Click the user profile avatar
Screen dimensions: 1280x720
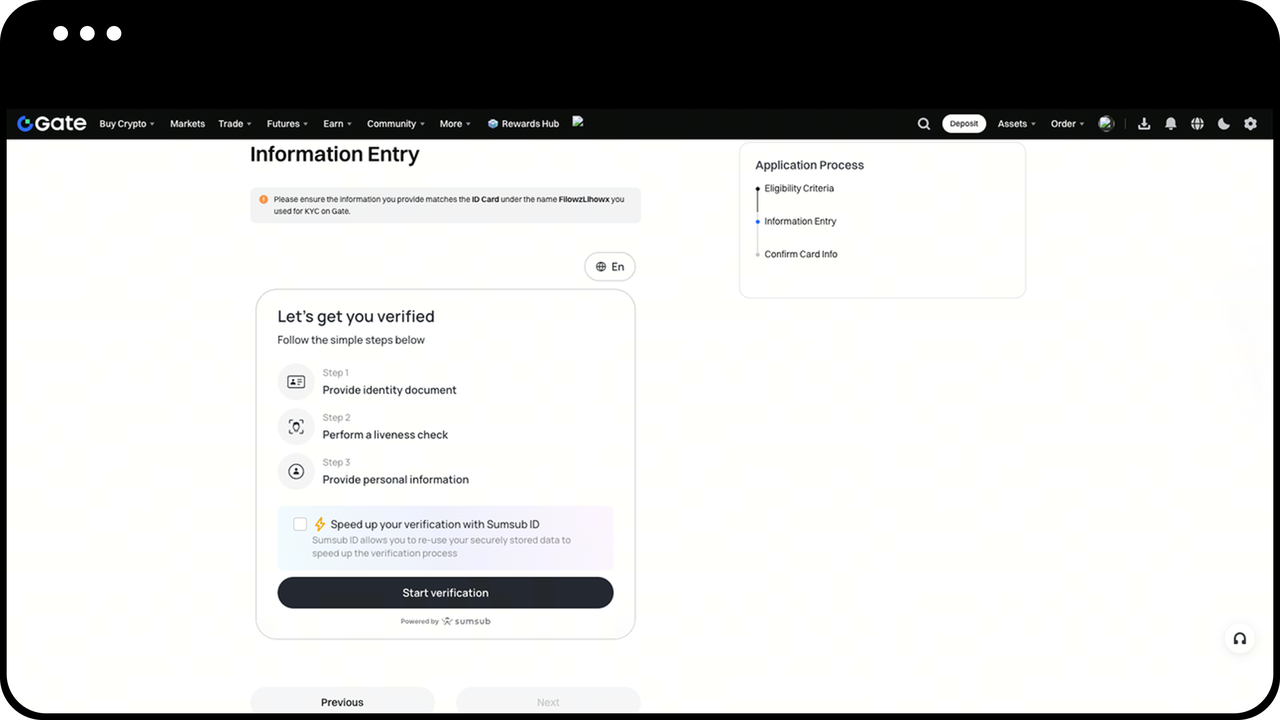(1106, 124)
